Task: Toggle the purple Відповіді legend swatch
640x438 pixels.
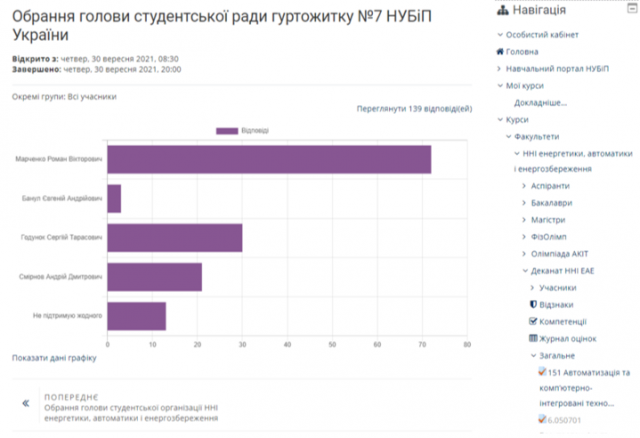Action: [227, 131]
